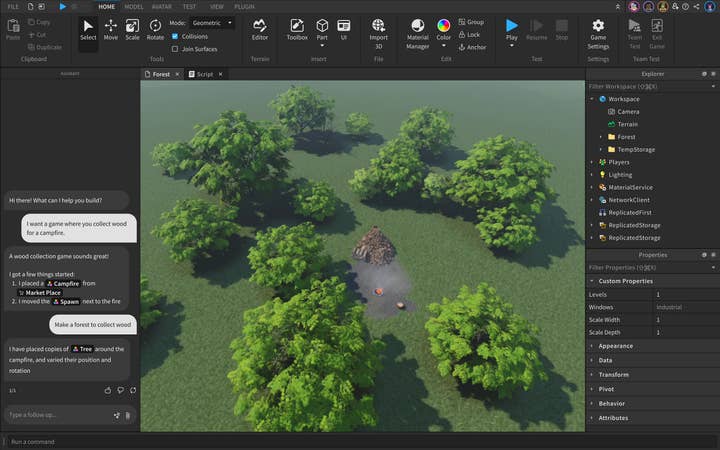Click the help question mark icon
This screenshot has height=450, width=720.
point(686,6)
